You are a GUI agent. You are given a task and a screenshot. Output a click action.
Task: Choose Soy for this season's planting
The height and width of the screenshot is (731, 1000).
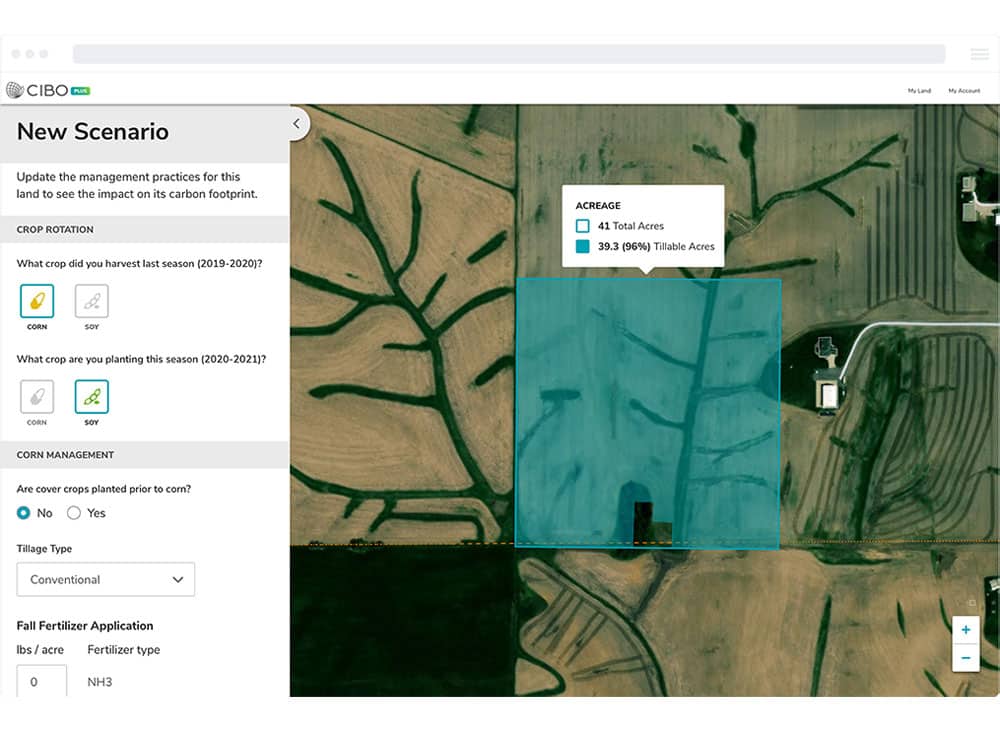(x=92, y=397)
